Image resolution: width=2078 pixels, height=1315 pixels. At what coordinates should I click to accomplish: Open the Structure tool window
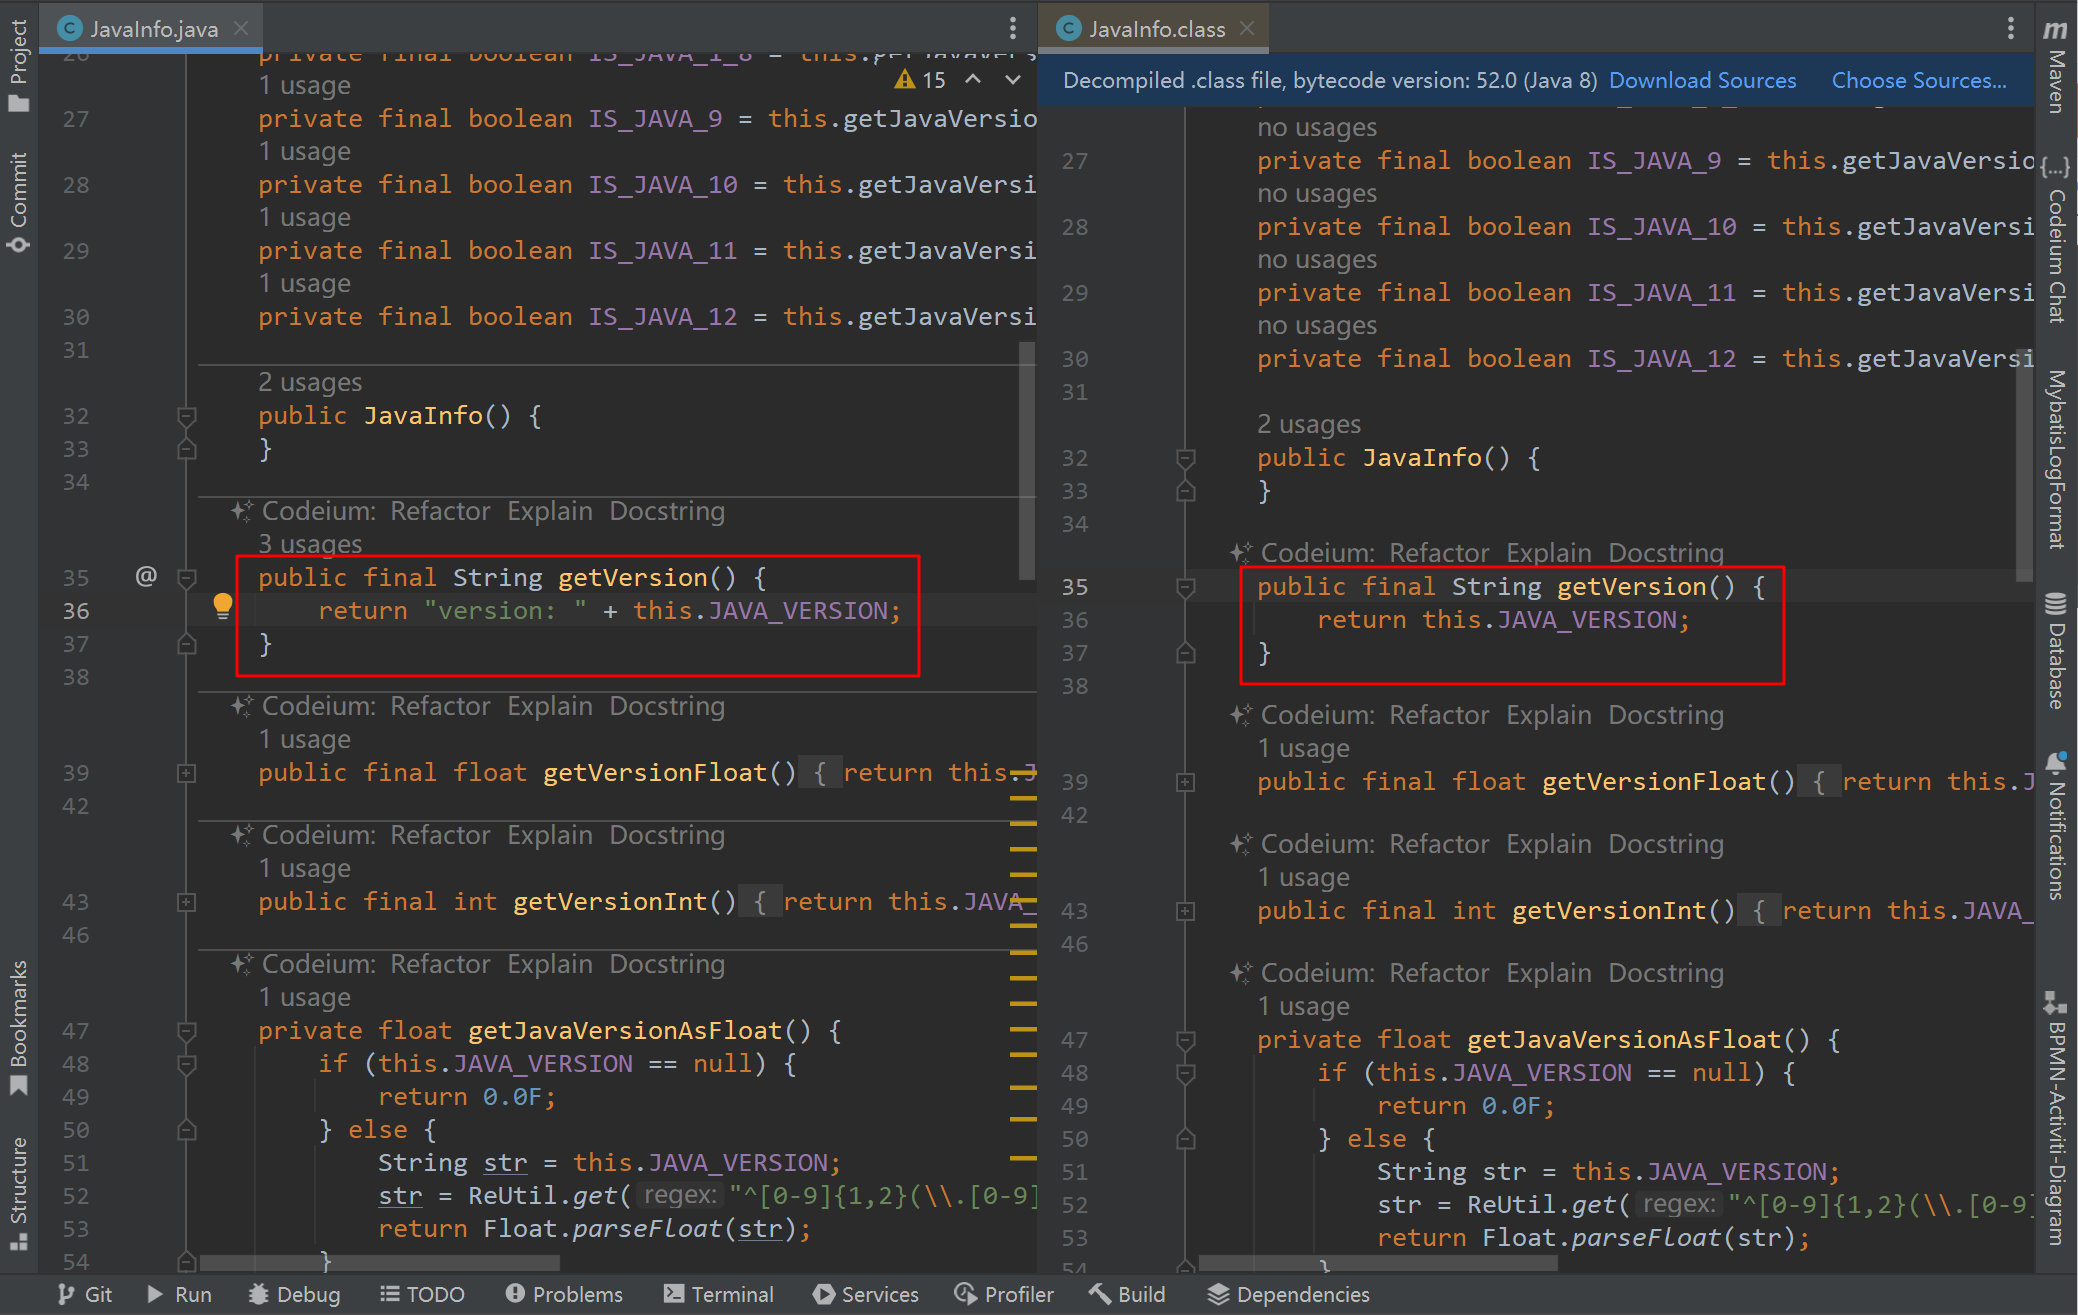pos(18,1193)
